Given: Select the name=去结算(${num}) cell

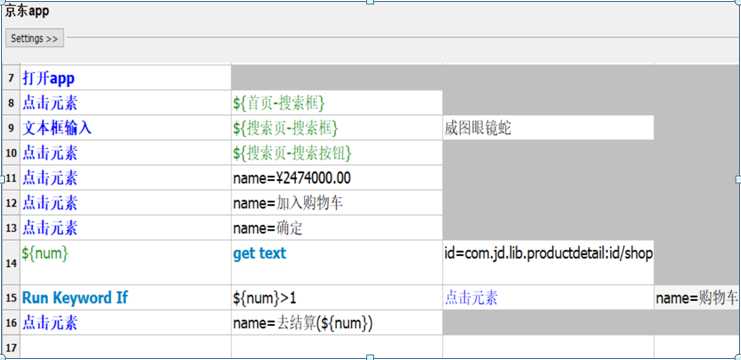Looking at the screenshot, I should (337, 323).
